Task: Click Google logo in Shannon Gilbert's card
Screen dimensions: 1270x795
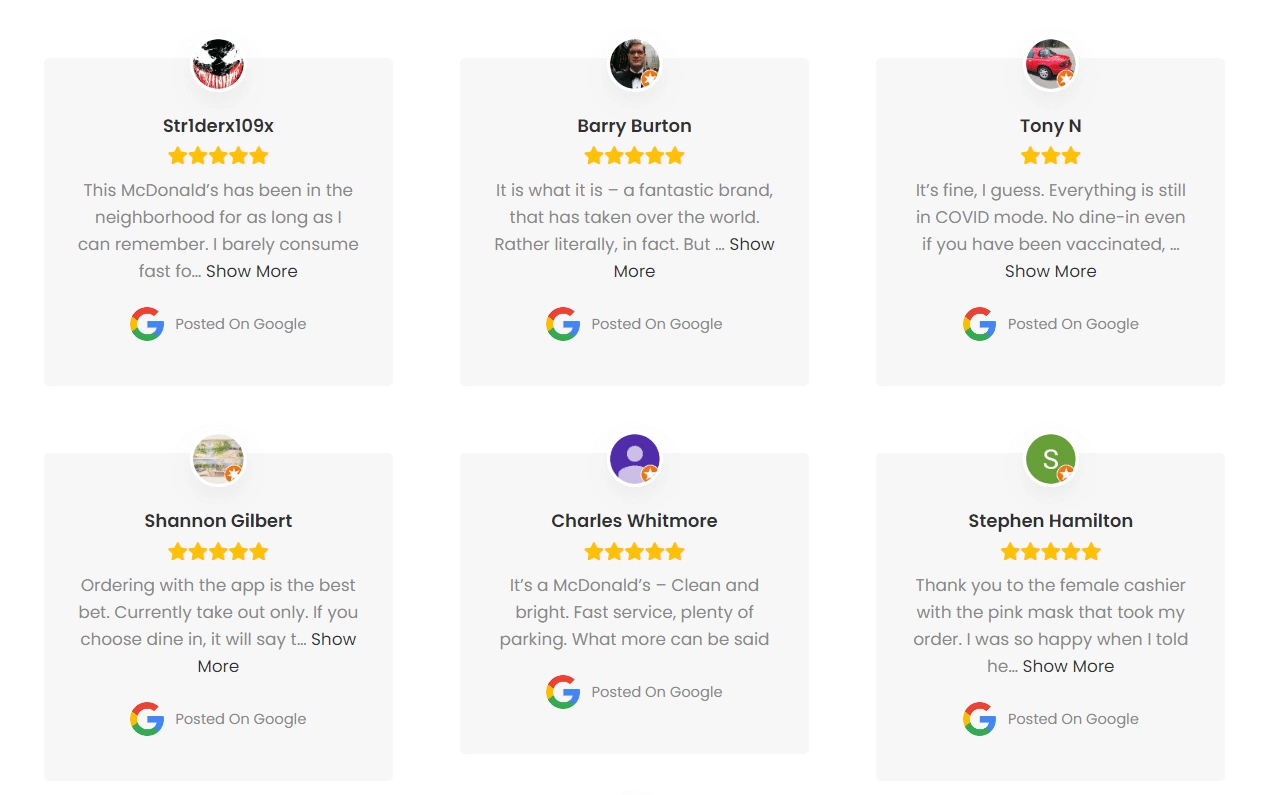Action: coord(147,719)
